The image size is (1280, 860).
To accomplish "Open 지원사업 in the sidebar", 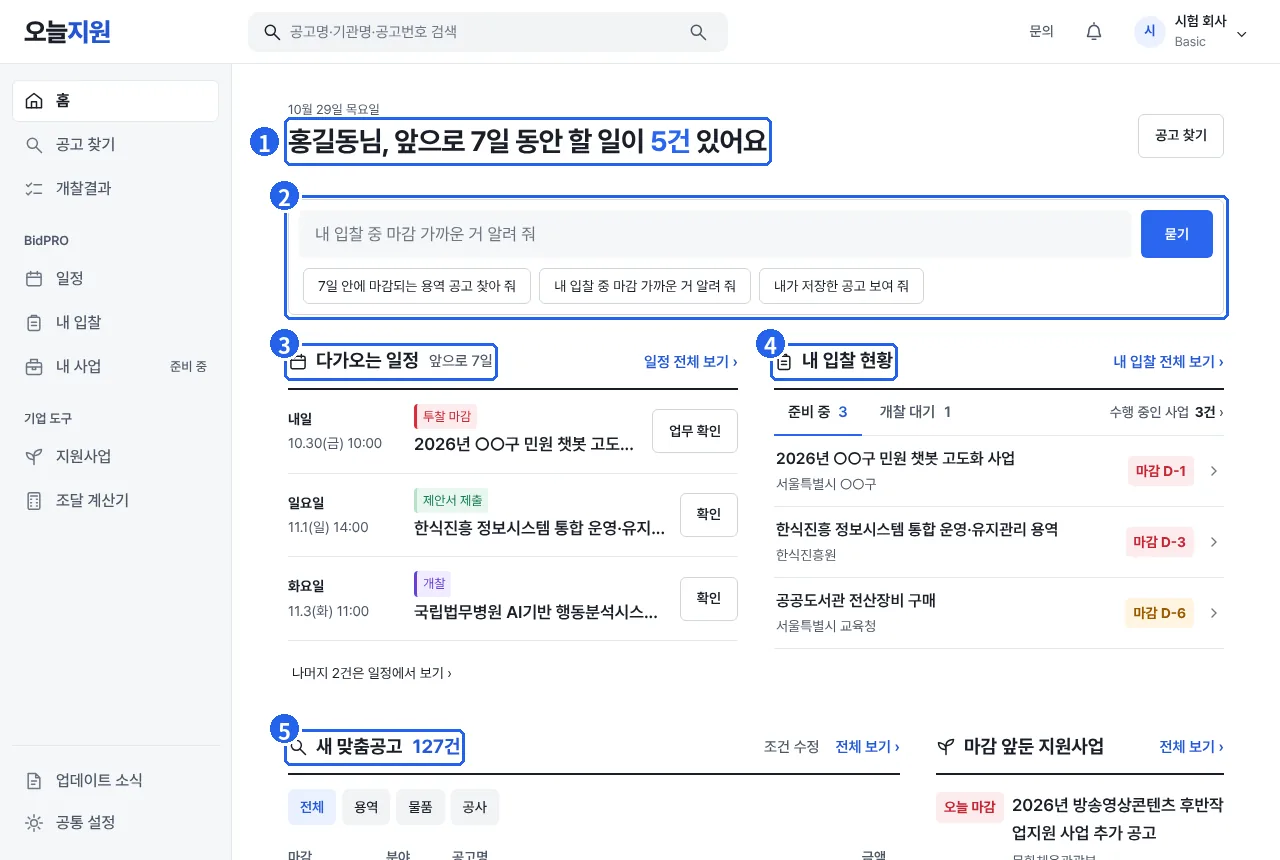I will [x=116, y=457].
